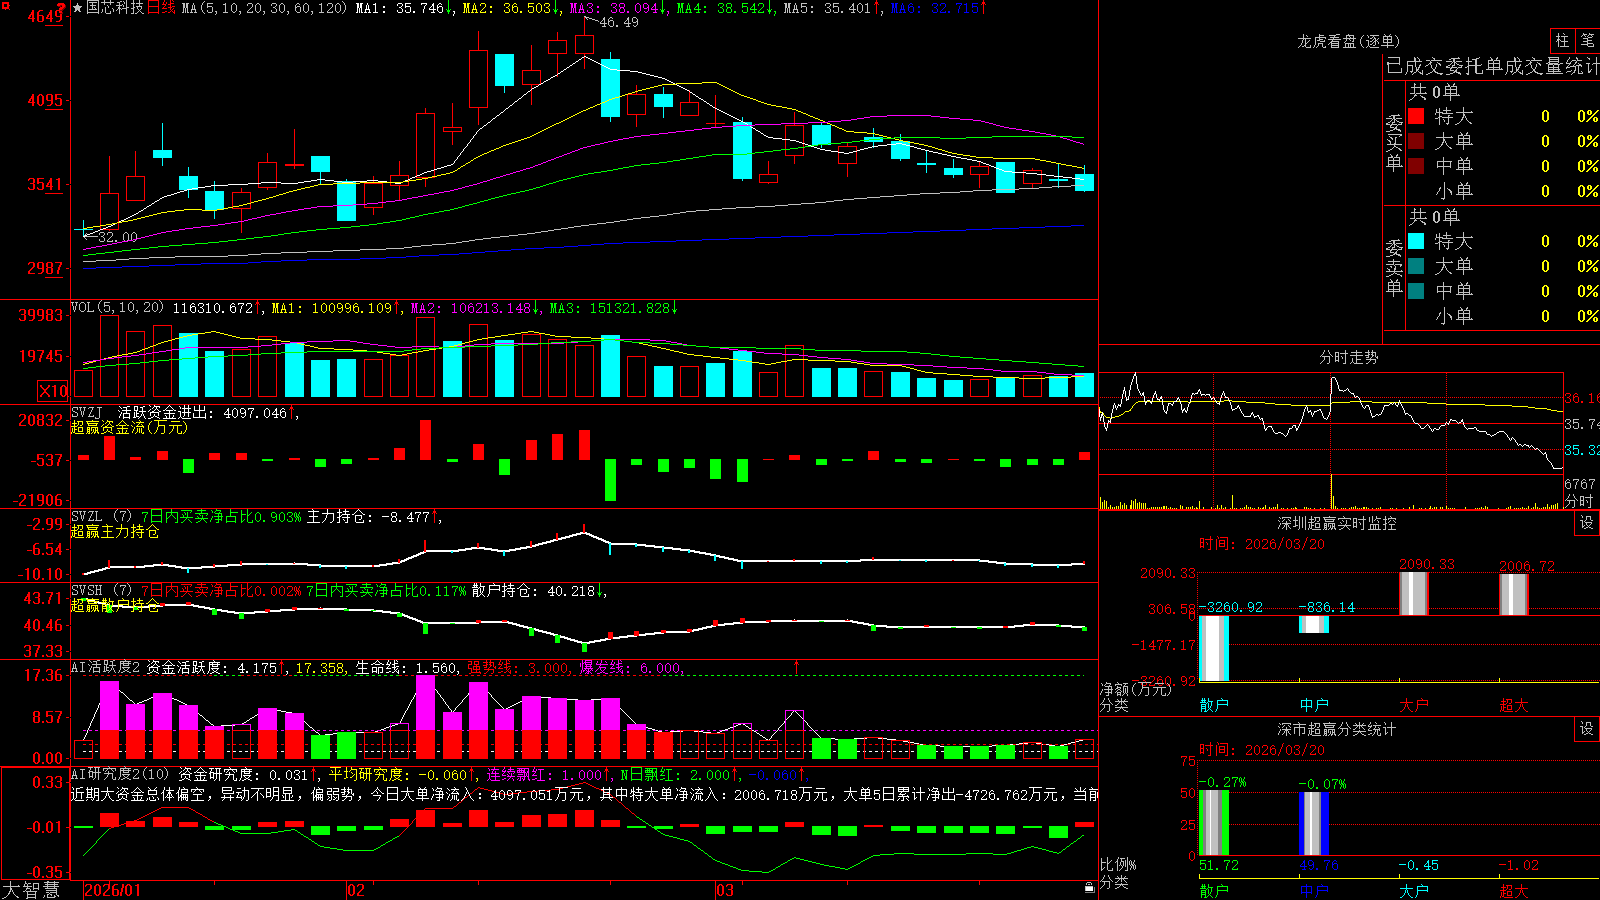Viewport: 1600px width, 900px height.
Task: Click the 散户 bar valued -3260.92
Action: (x=1214, y=648)
